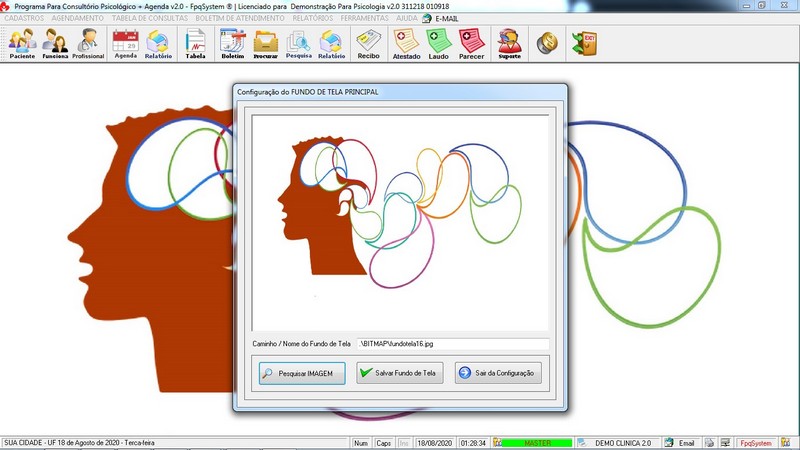Click the Procurar folder icon
800x450 pixels.
point(265,44)
